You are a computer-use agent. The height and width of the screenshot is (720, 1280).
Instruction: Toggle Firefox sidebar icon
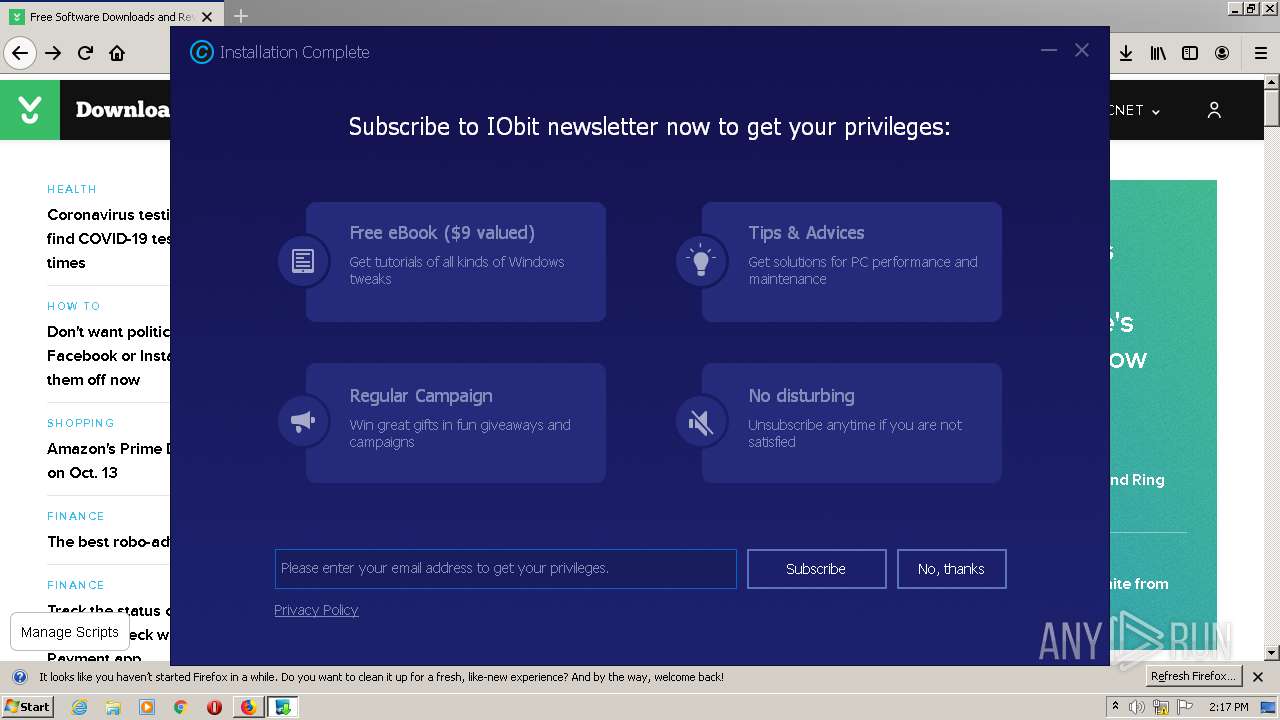tap(1190, 53)
